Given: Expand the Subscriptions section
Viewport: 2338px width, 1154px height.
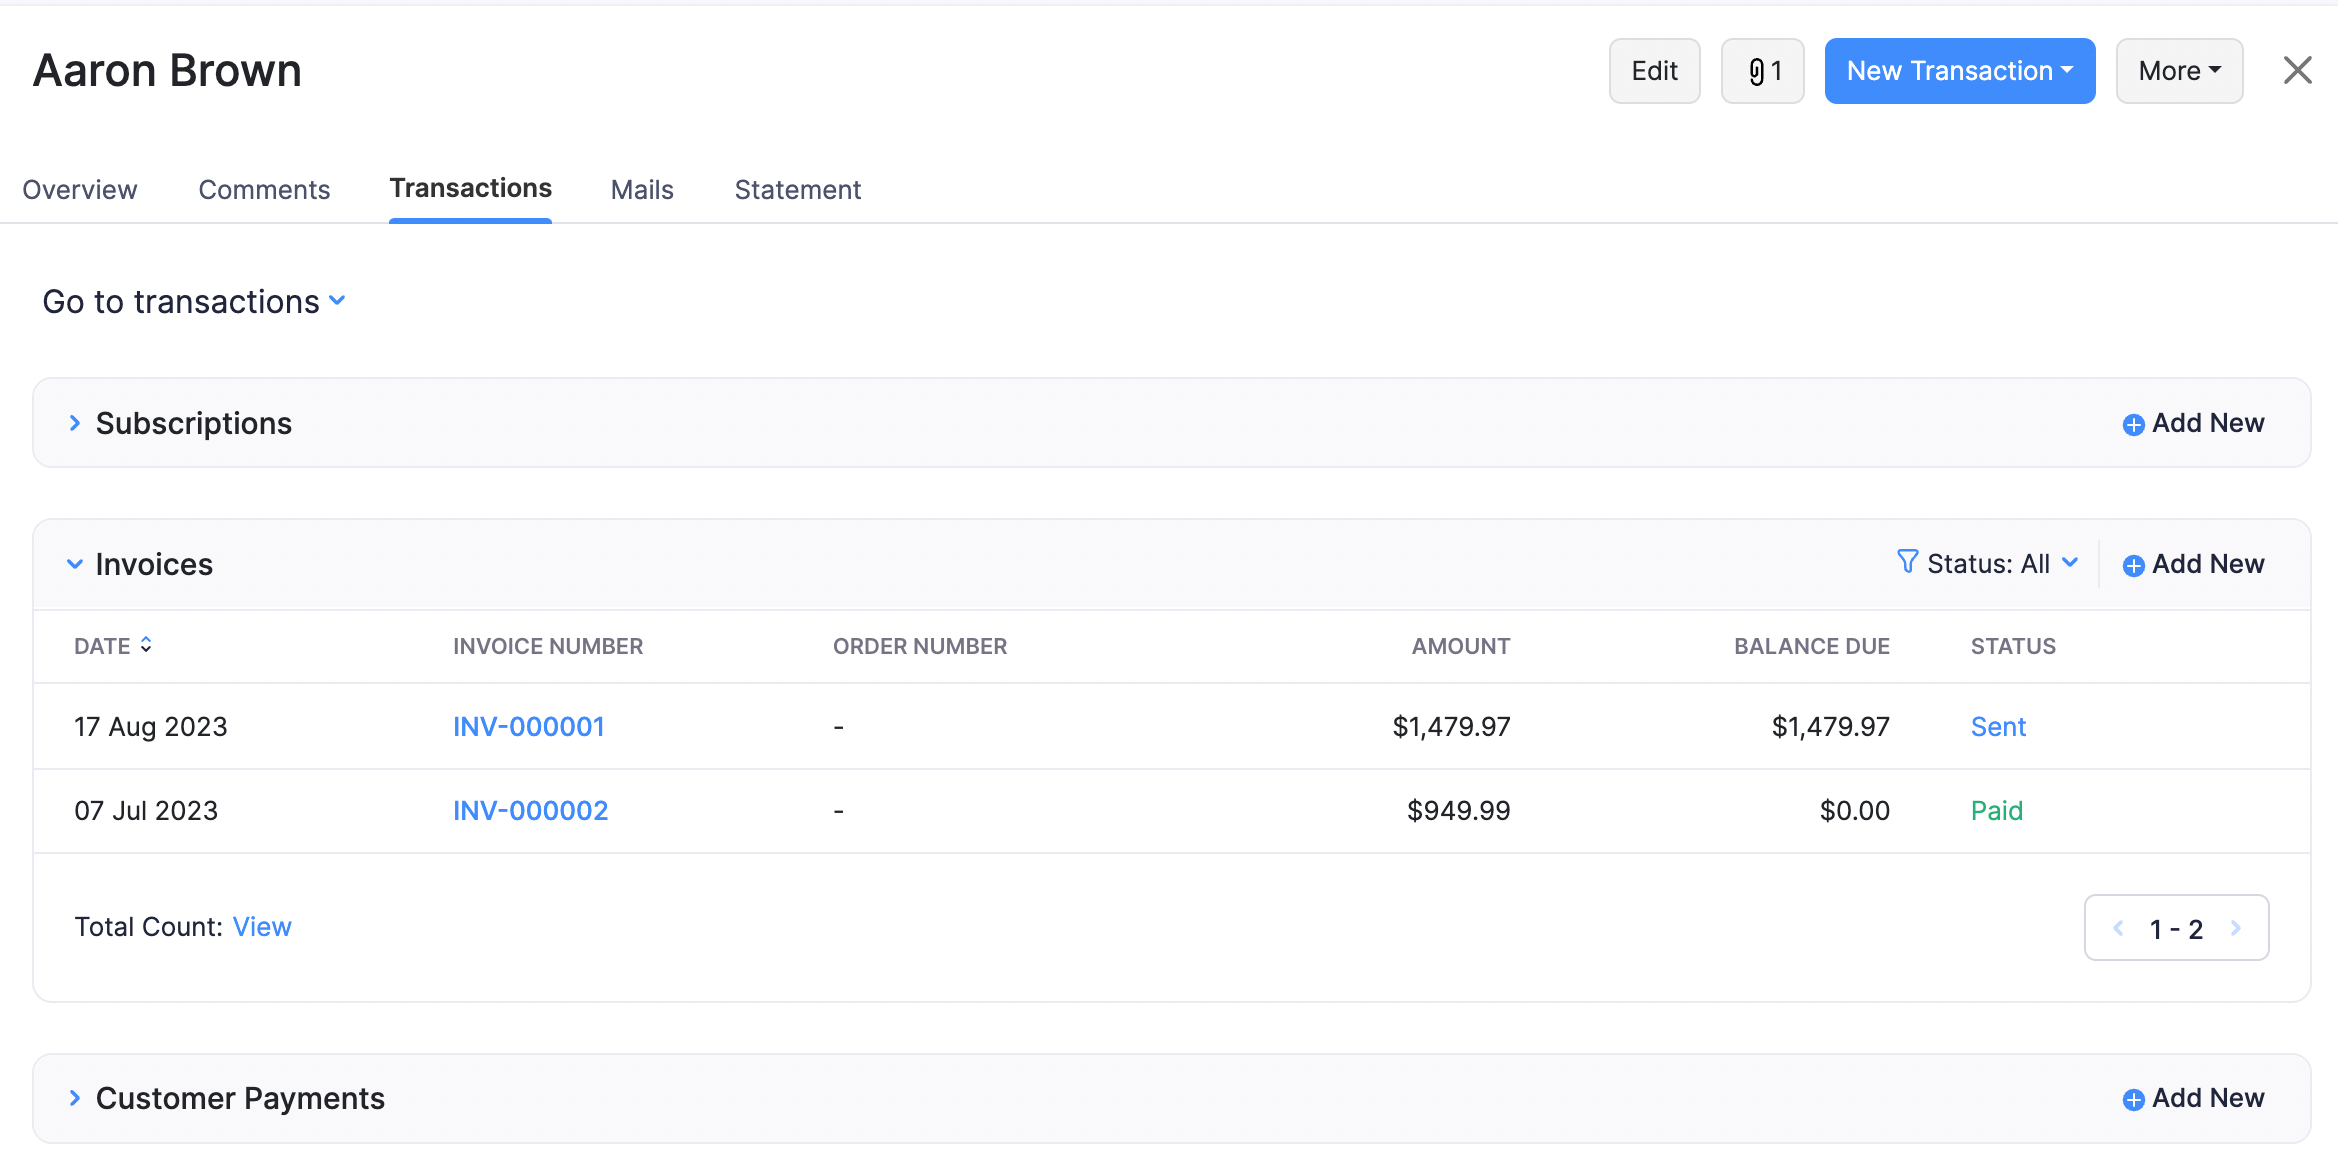Looking at the screenshot, I should pos(75,422).
